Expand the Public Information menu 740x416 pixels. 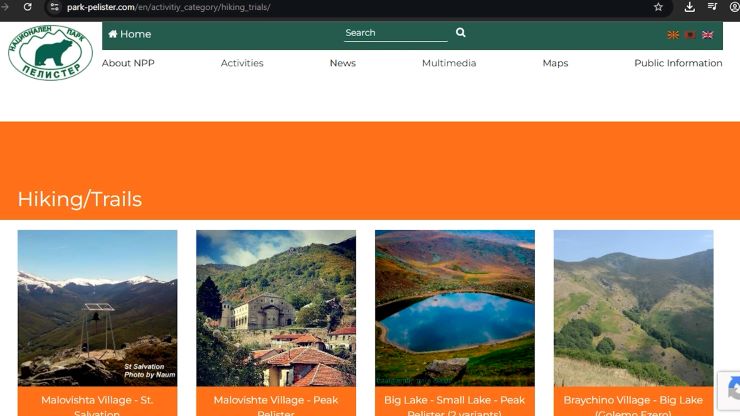[678, 63]
